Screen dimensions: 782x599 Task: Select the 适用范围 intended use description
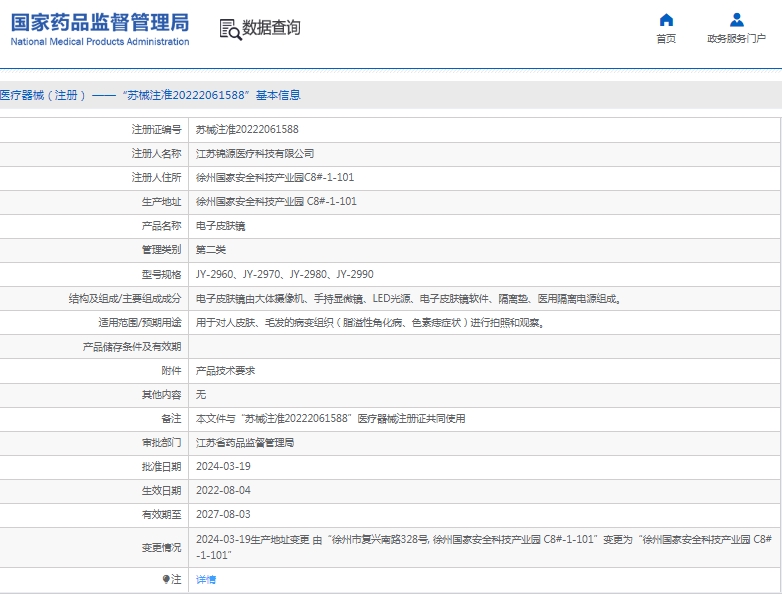pyautogui.click(x=370, y=323)
